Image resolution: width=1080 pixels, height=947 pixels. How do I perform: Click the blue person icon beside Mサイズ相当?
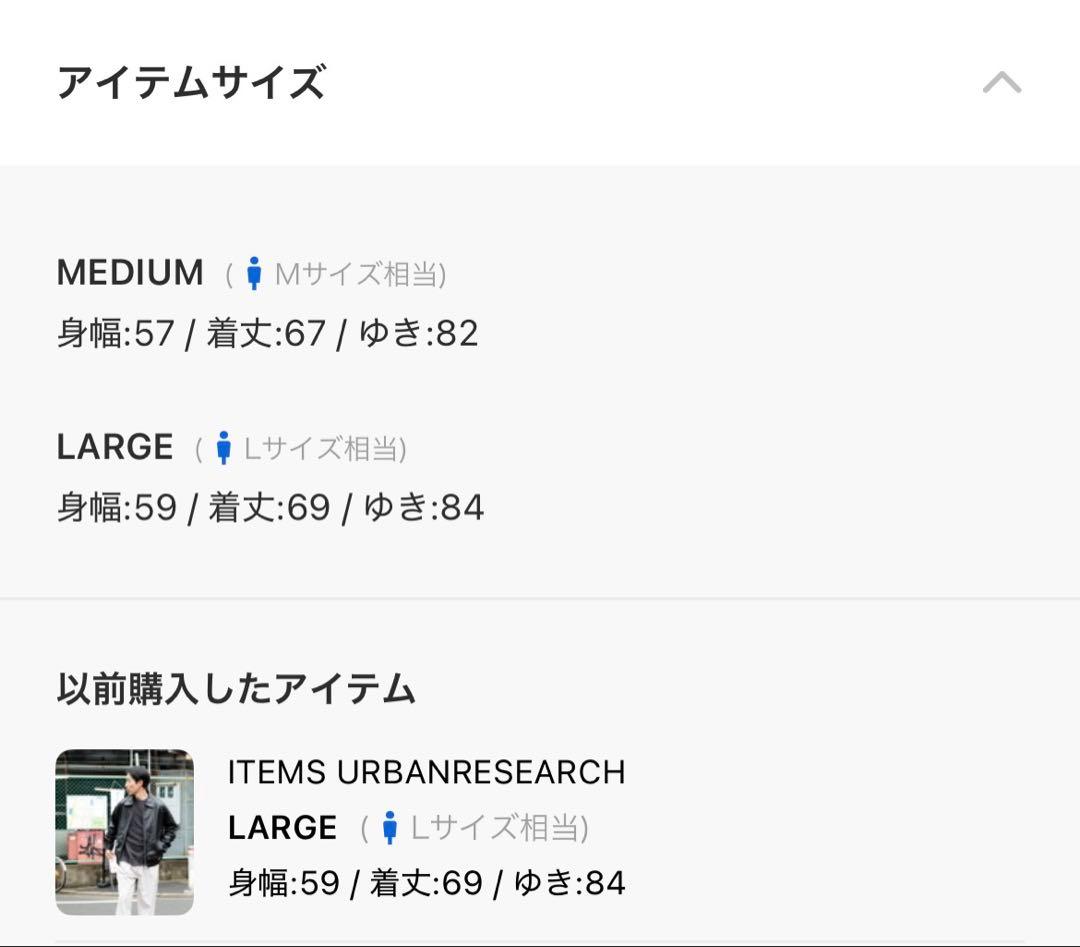click(x=254, y=273)
